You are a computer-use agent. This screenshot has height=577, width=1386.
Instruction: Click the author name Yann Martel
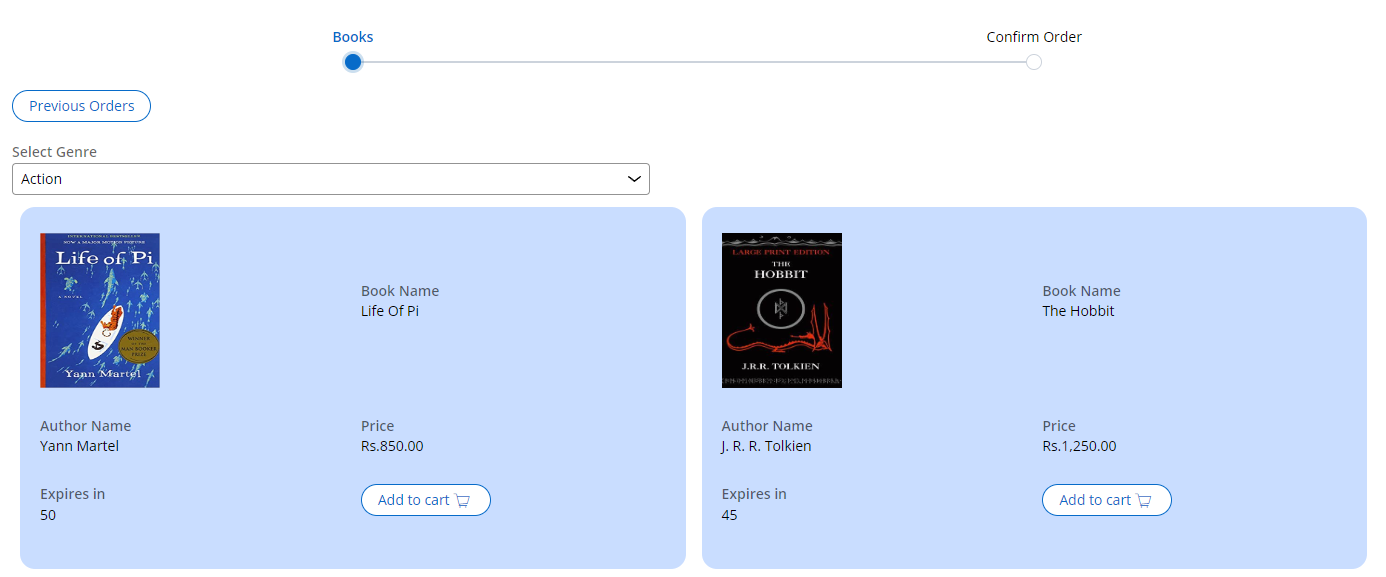[x=79, y=446]
